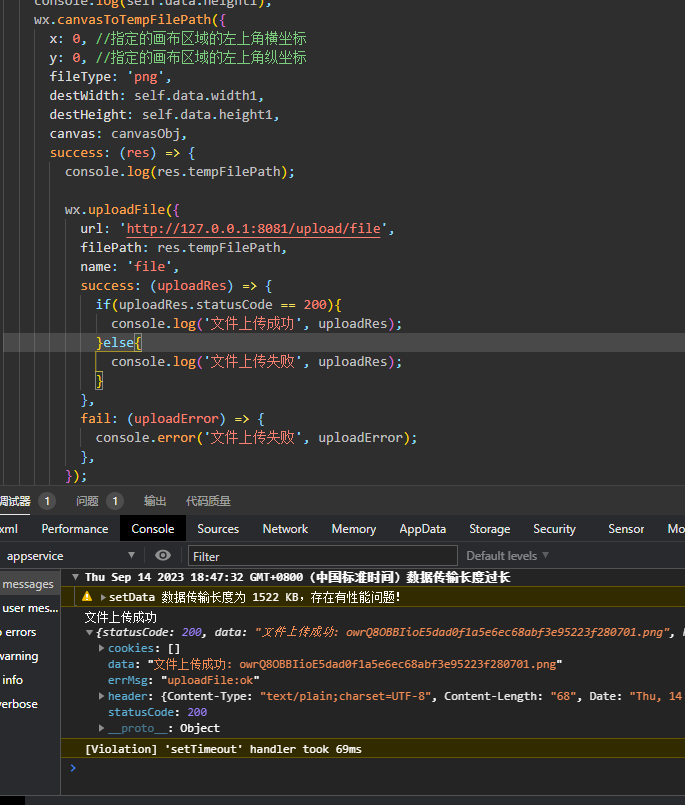
Task: Click the badge next to 问题 tab
Action: (115, 501)
